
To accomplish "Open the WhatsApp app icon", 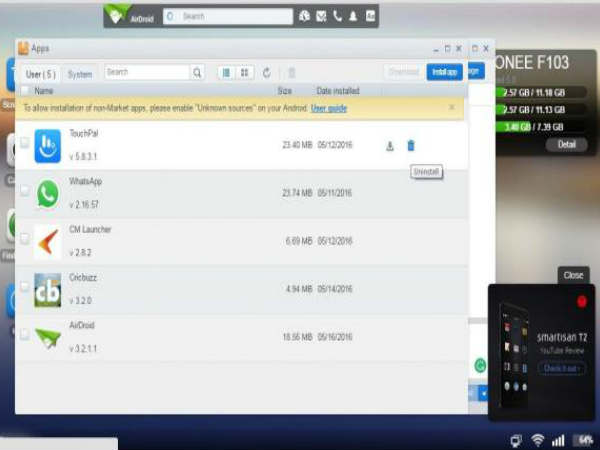I will point(47,193).
